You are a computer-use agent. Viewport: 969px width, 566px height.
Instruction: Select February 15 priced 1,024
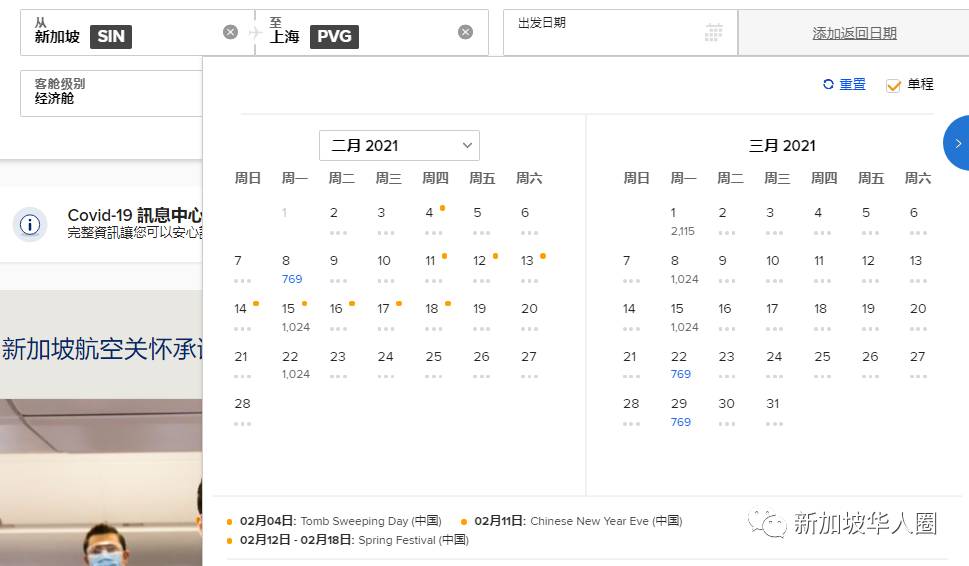click(x=295, y=317)
